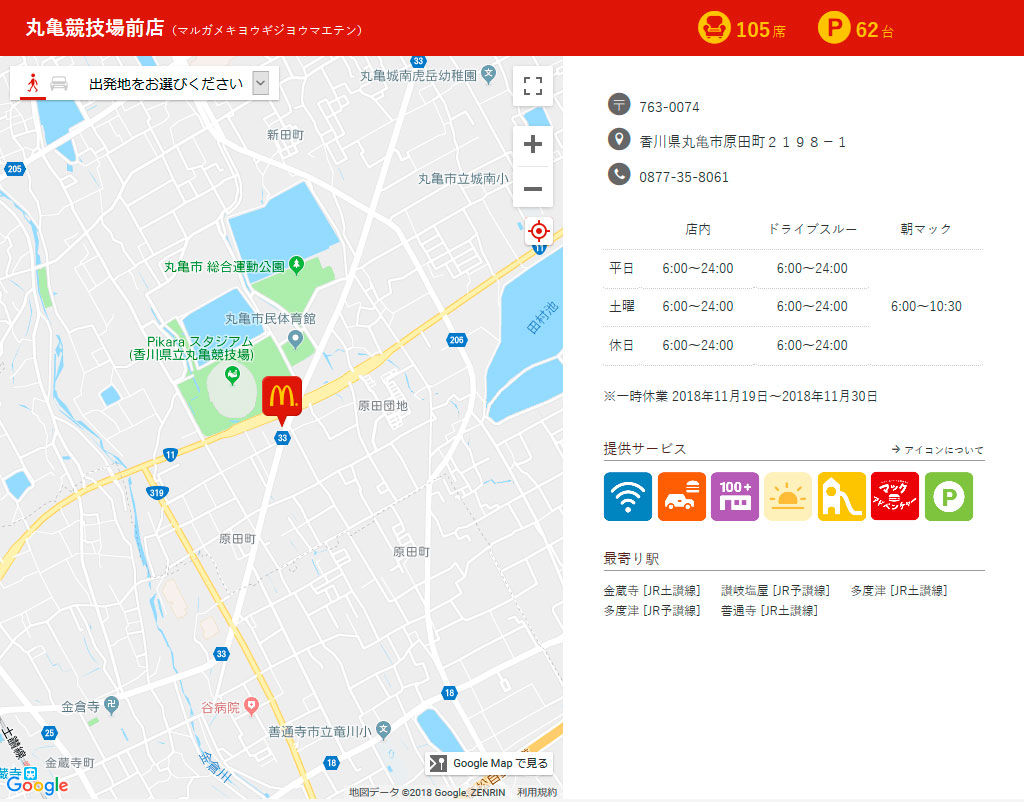Click the 金蔵寺町 map label

(70, 762)
